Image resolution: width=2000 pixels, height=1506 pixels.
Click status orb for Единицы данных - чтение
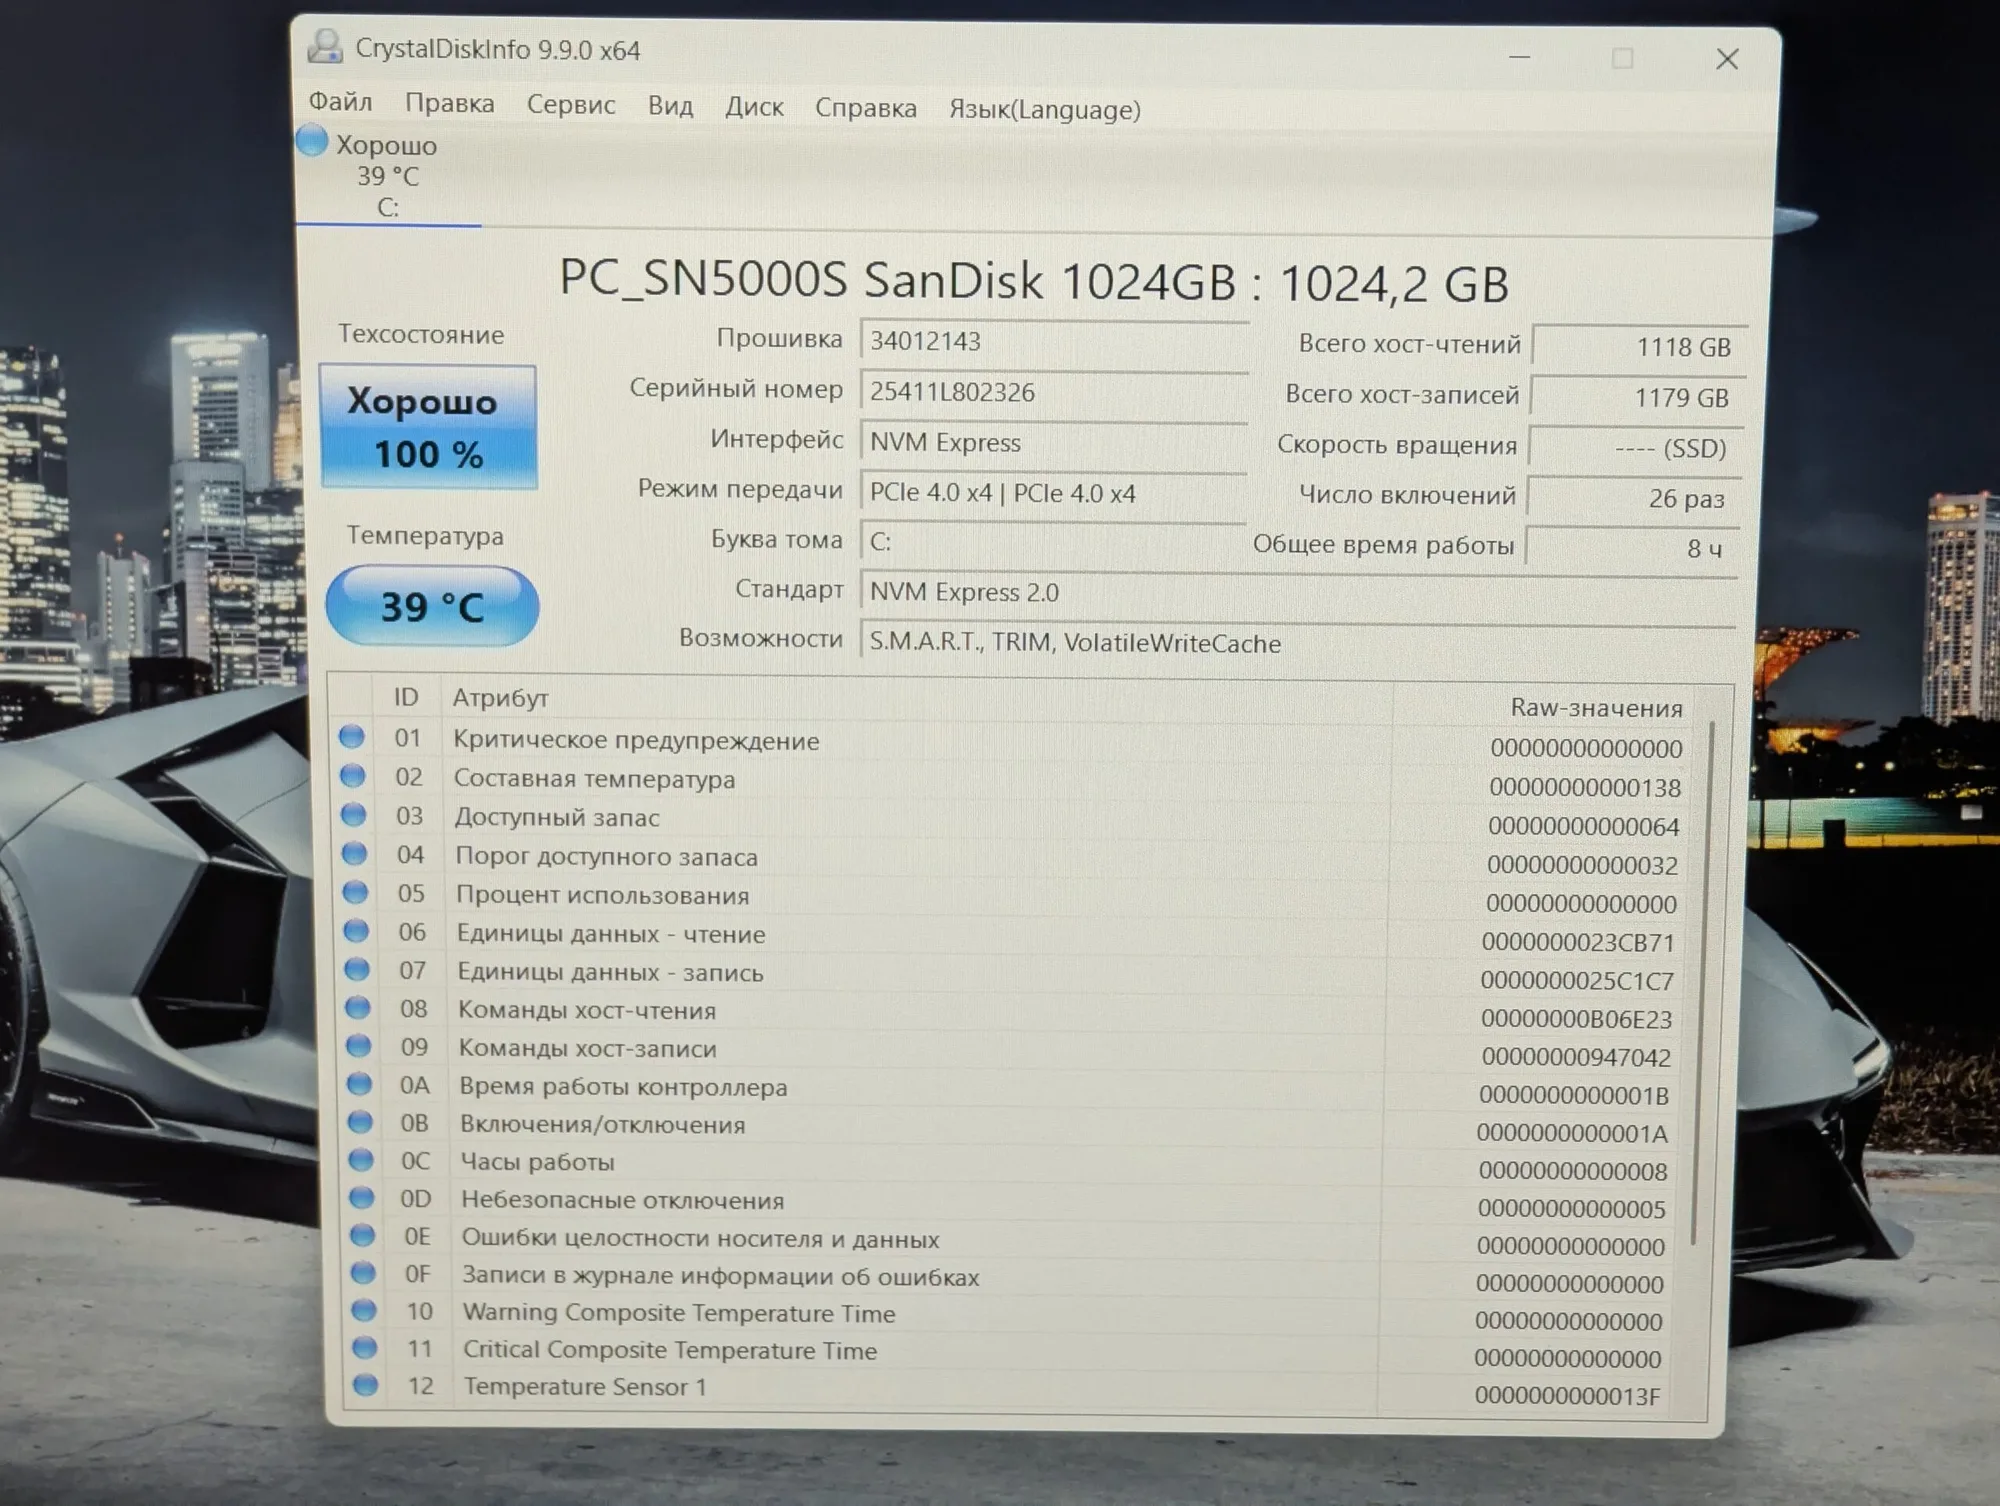click(x=356, y=931)
